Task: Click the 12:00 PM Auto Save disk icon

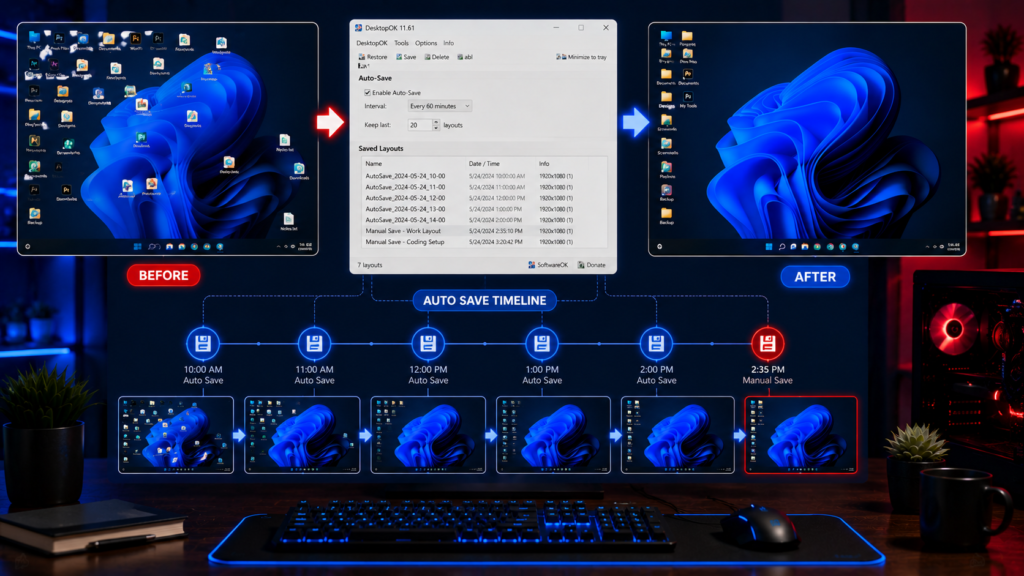Action: pyautogui.click(x=428, y=344)
